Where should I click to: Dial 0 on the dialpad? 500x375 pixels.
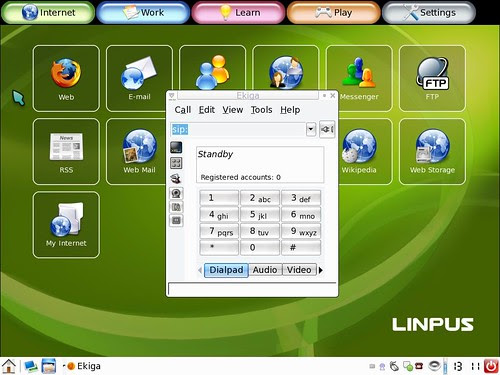260,248
